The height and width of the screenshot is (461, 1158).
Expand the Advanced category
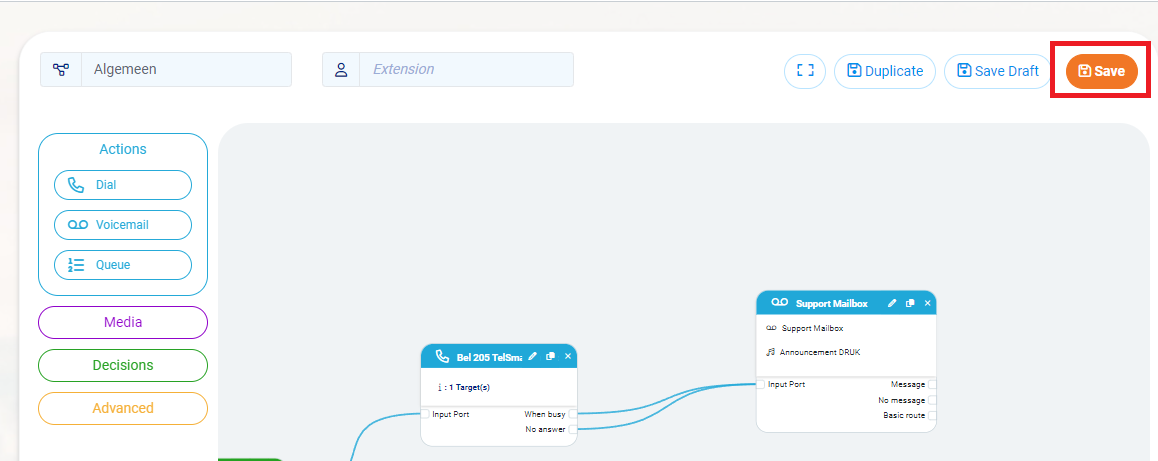(x=123, y=408)
